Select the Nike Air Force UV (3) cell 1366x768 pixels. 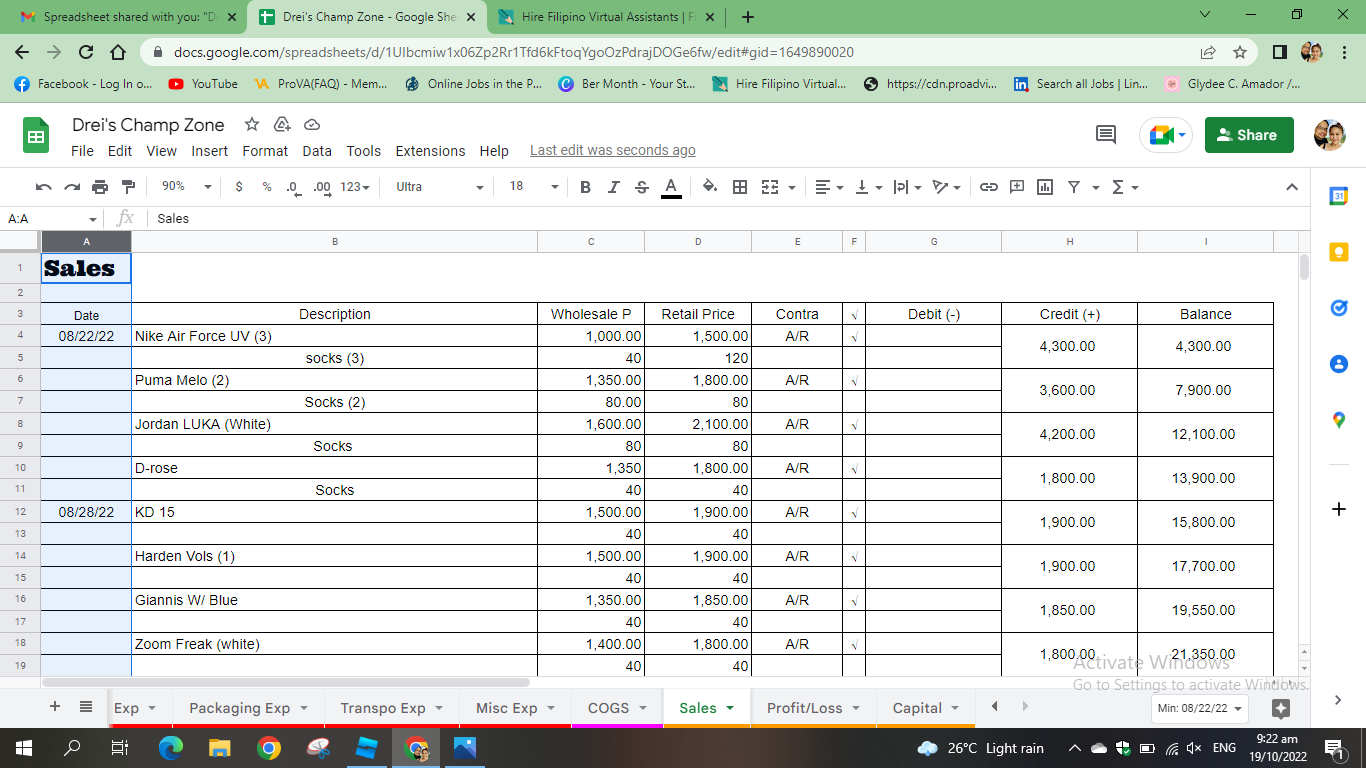(334, 336)
